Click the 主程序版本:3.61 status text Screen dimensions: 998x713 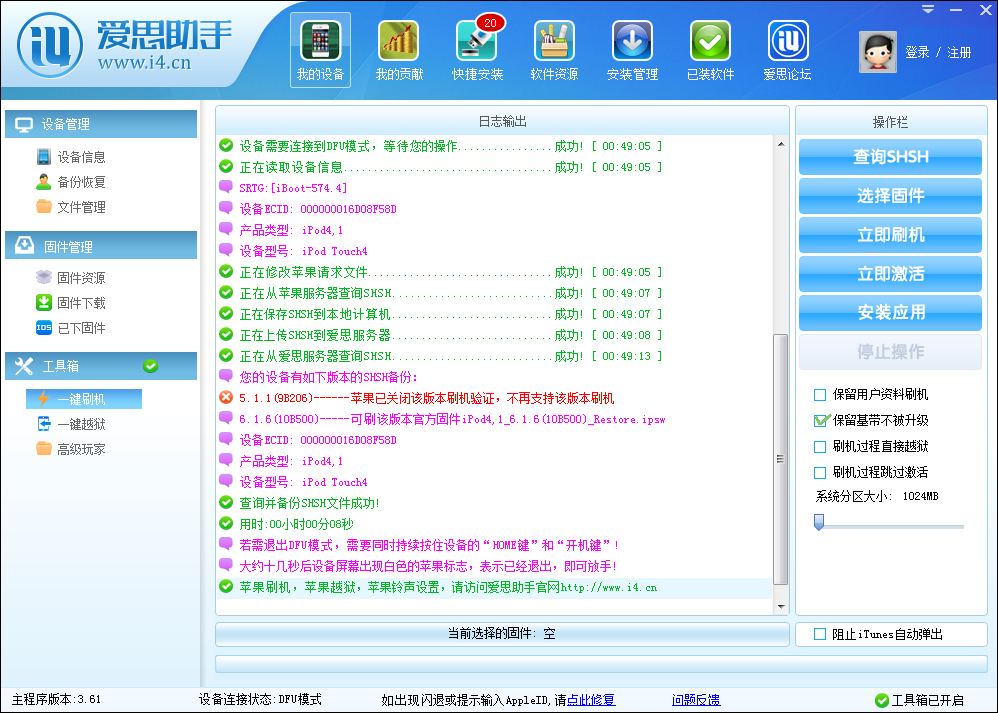tap(56, 700)
